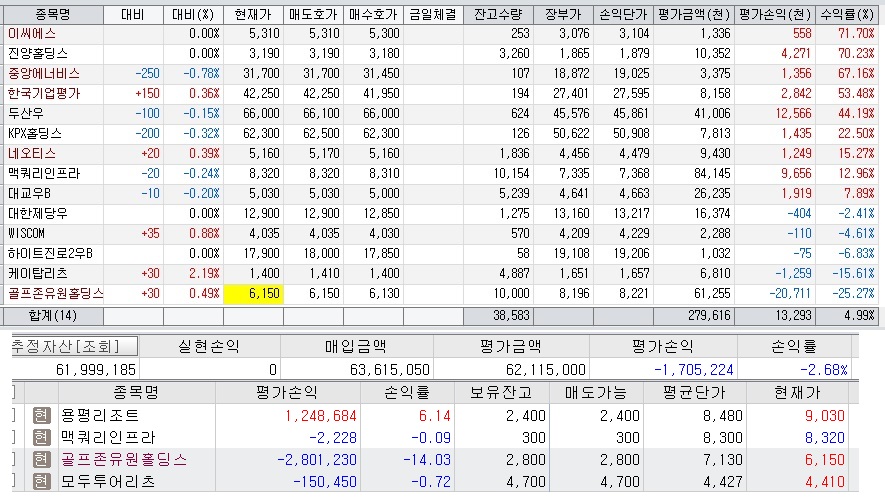
Task: Click the yellow-highlighted 6,150 price cell
Action: coord(253,294)
